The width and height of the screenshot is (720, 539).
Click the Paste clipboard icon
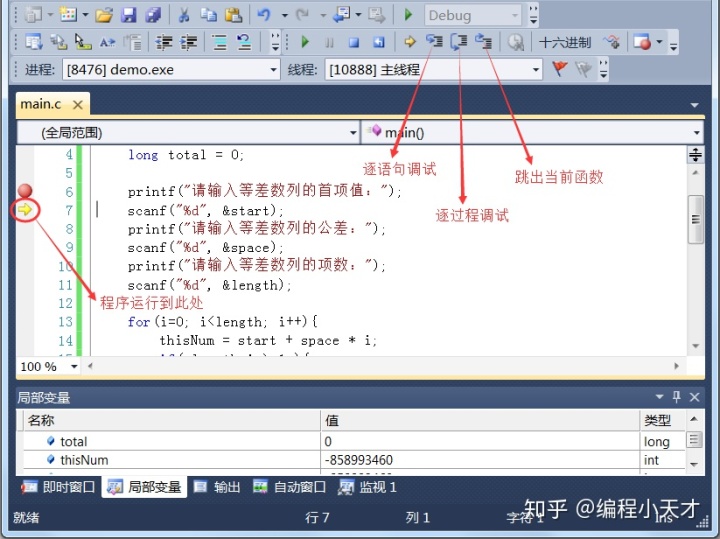click(233, 15)
